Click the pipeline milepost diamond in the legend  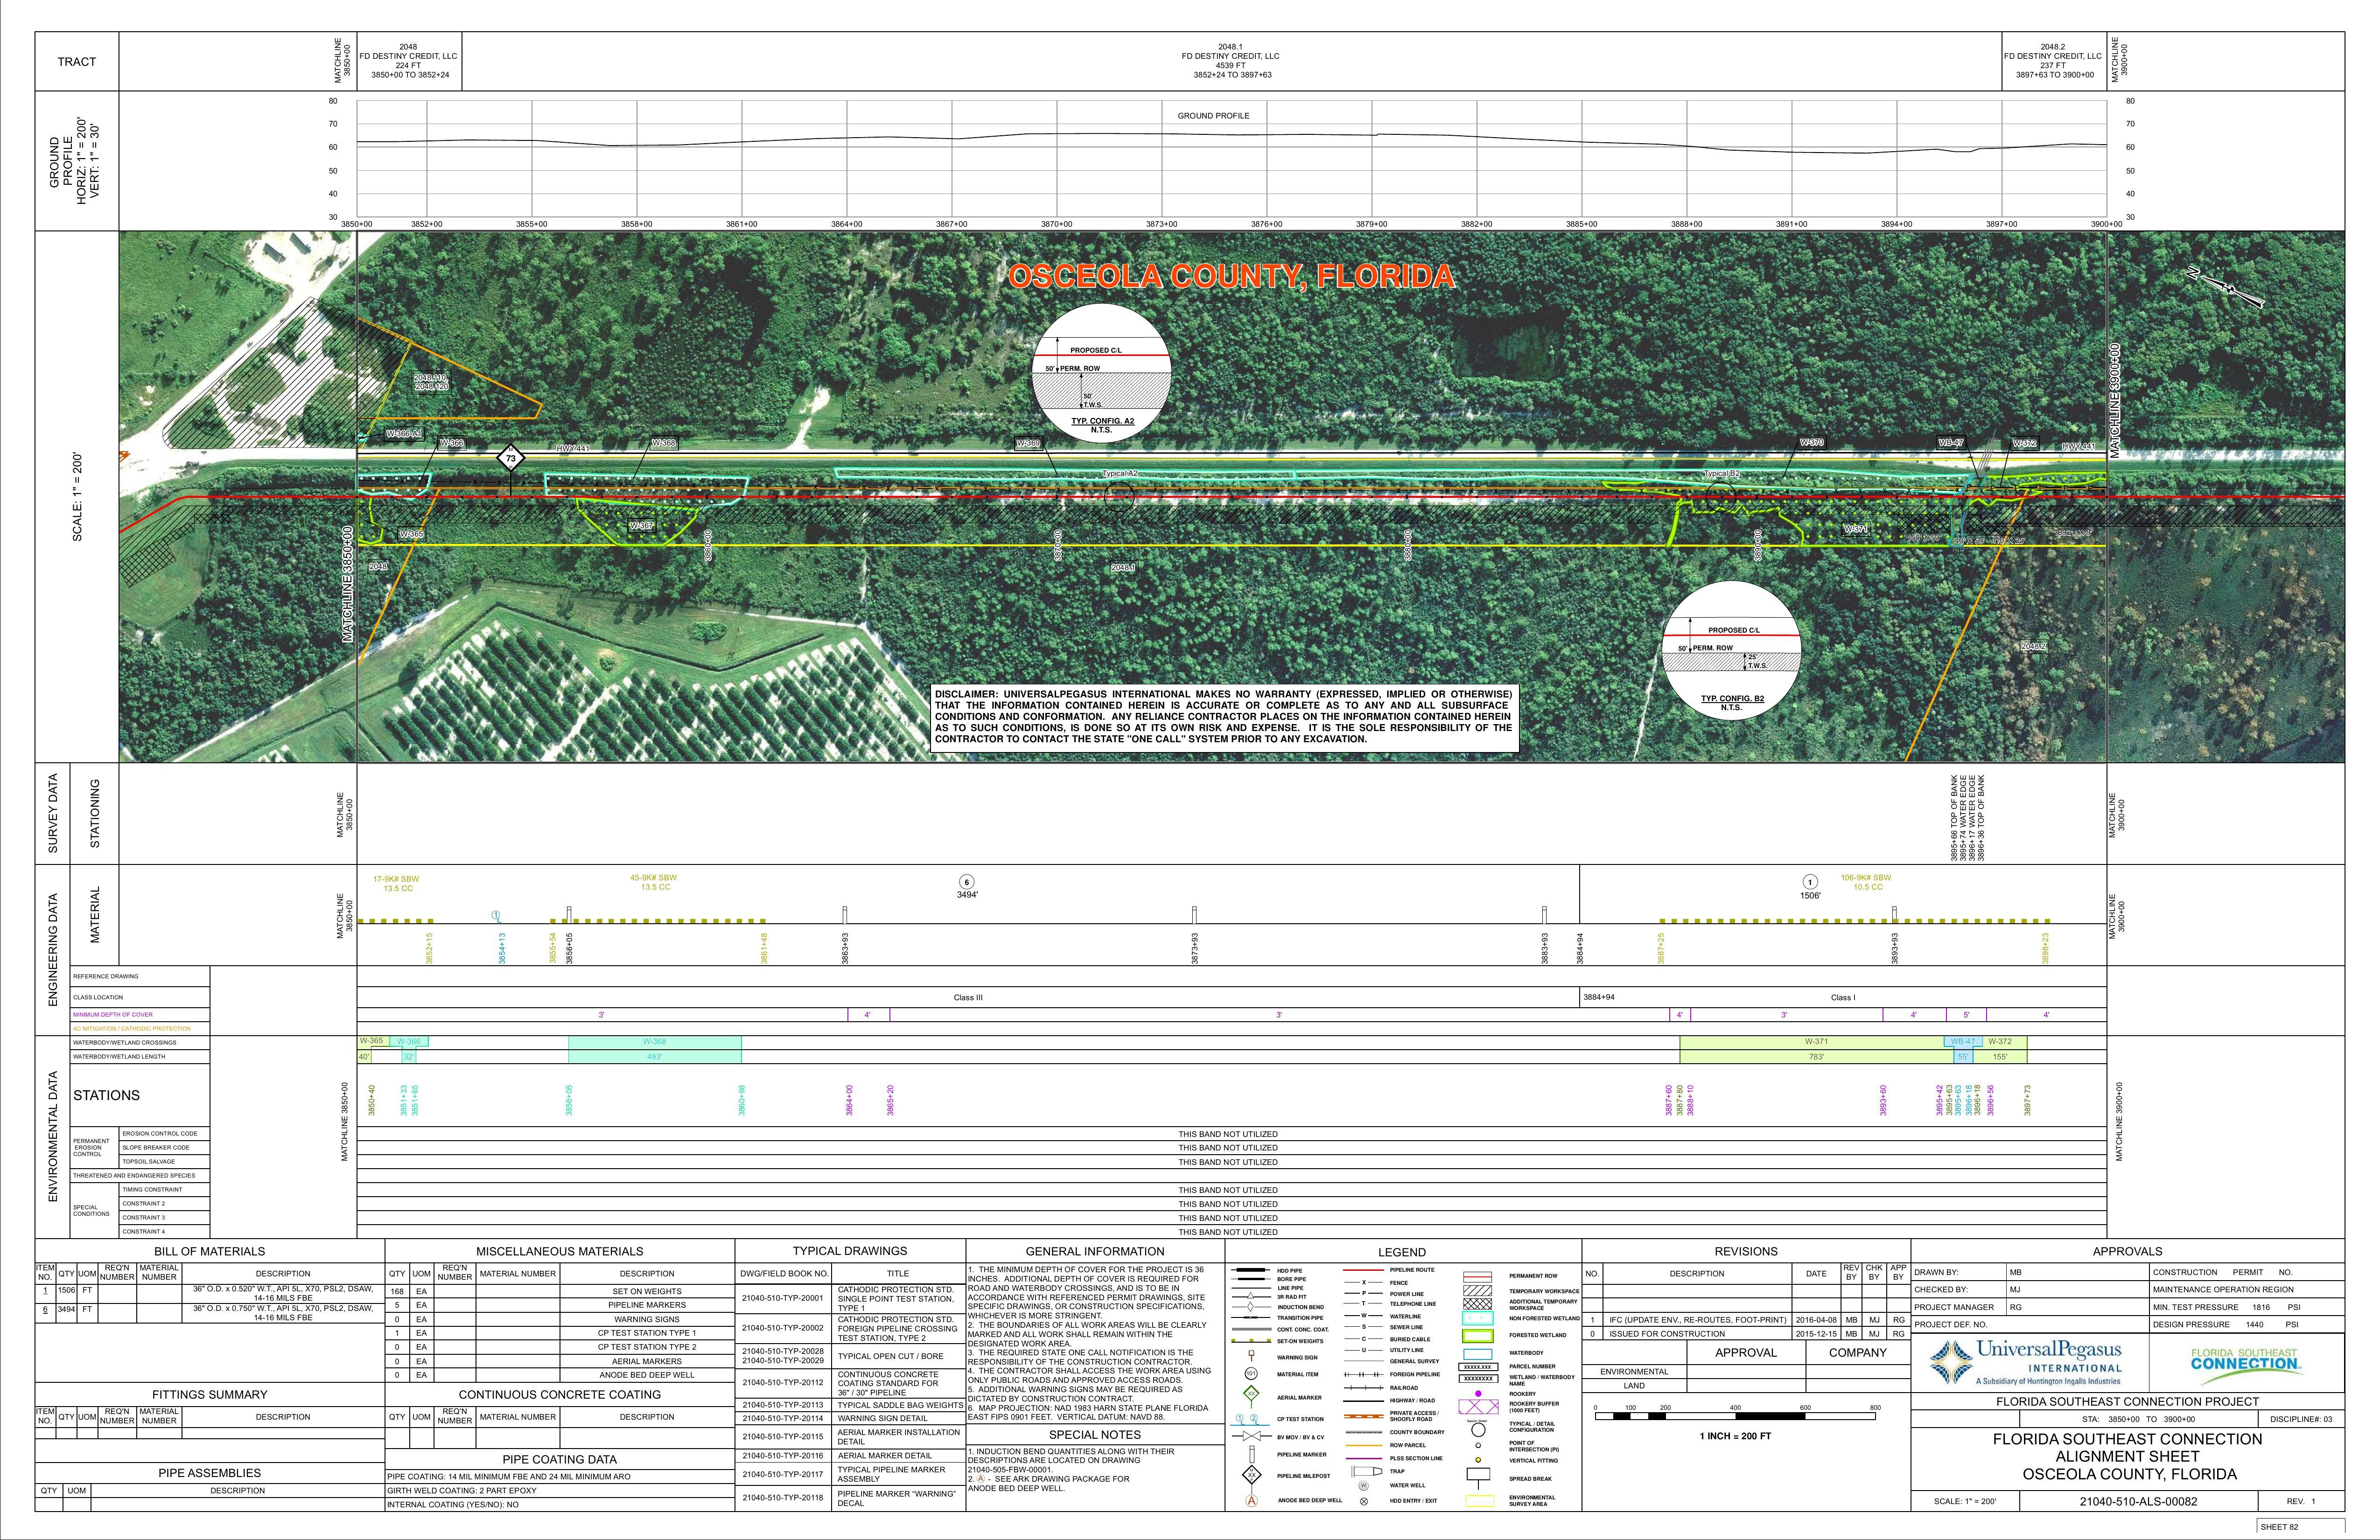[1251, 1475]
